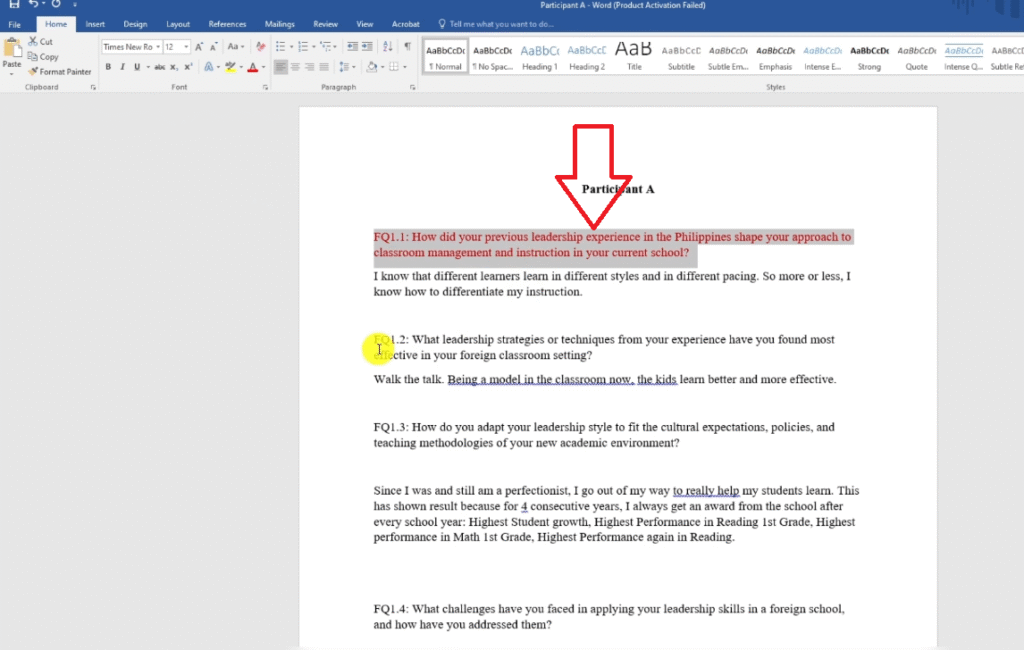This screenshot has height=650, width=1024.
Task: Toggle Italic formatting
Action: pos(122,67)
